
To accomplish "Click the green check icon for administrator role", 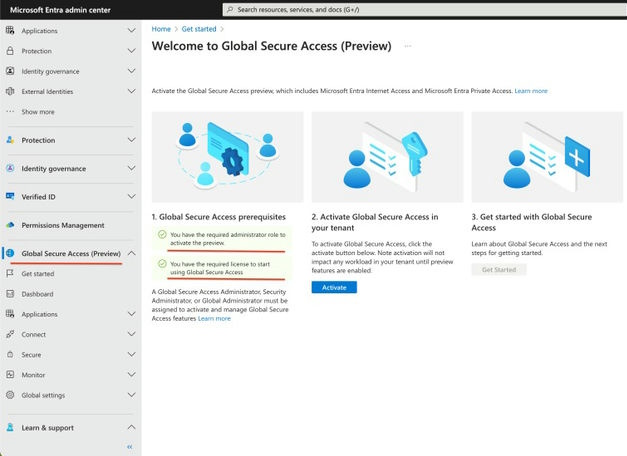I will click(162, 234).
